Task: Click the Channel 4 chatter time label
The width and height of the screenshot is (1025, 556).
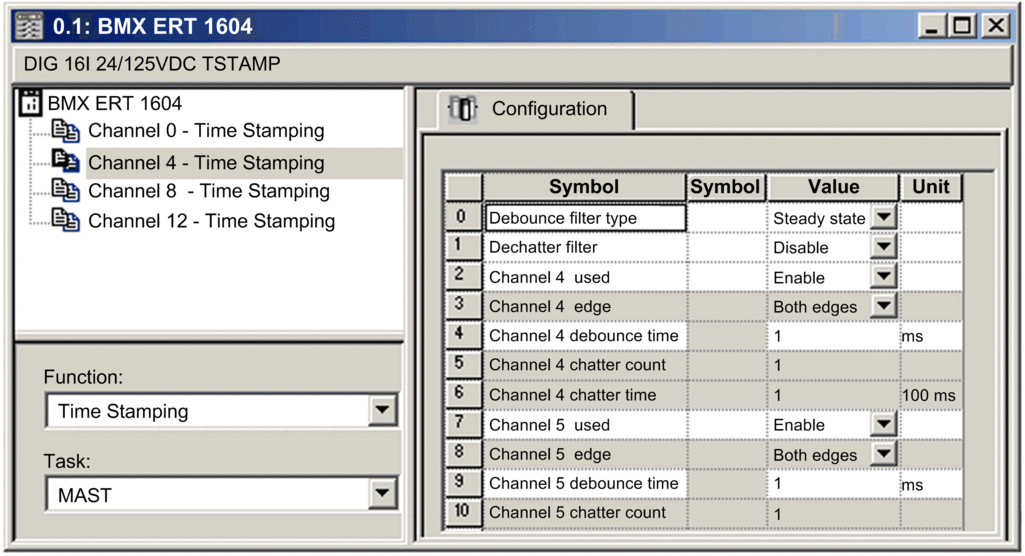Action: 573,395
